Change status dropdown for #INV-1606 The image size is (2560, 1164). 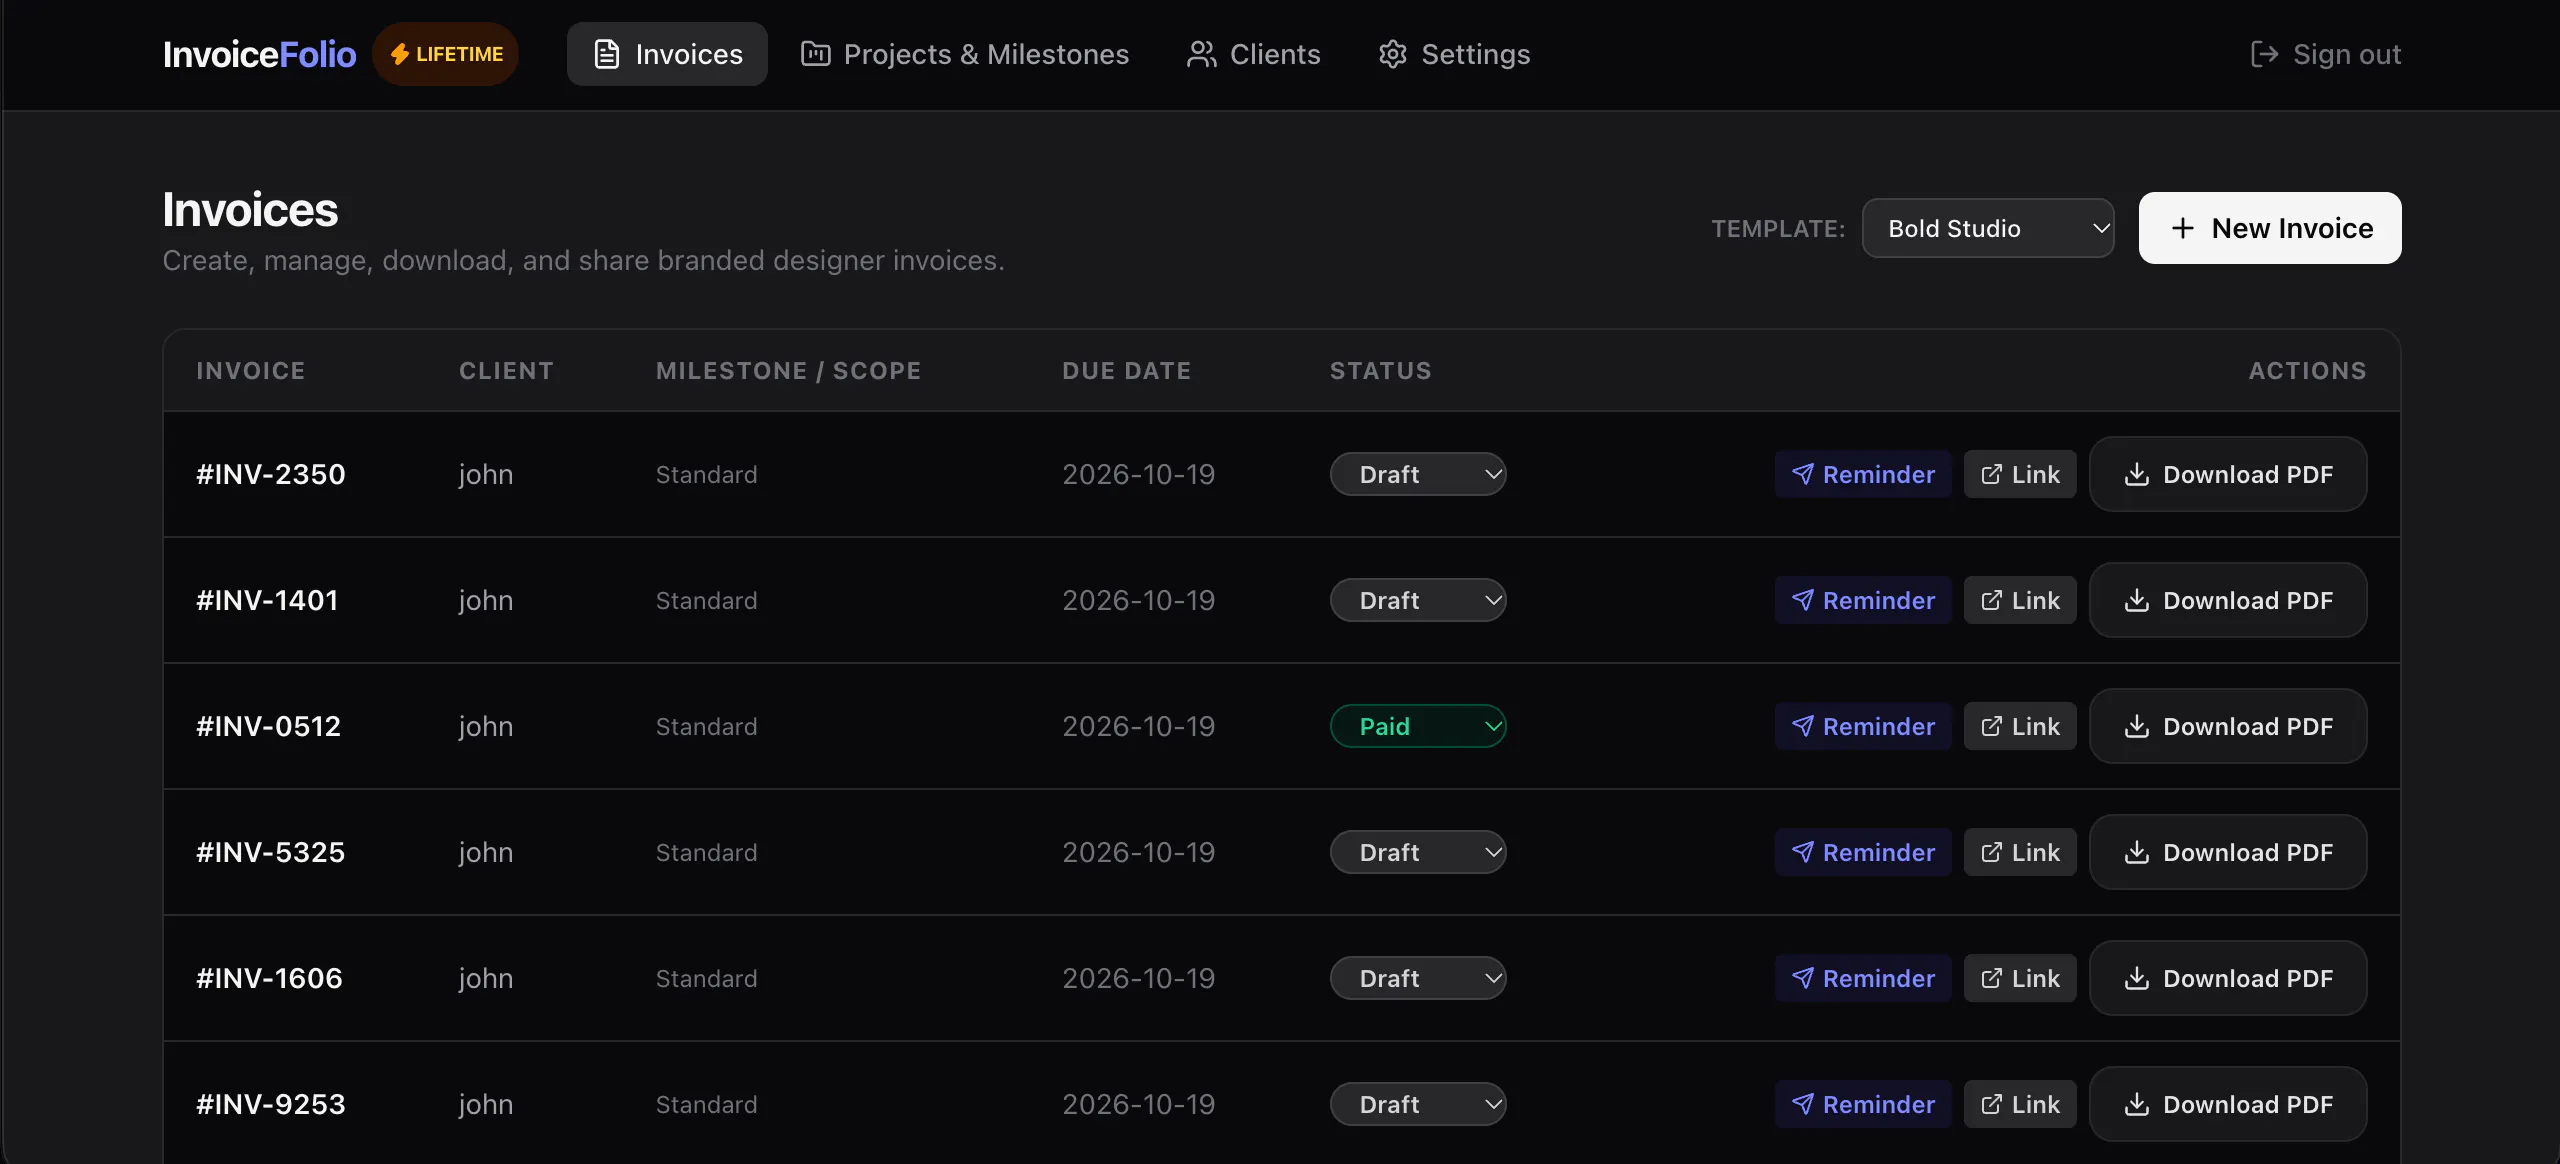click(x=1418, y=978)
